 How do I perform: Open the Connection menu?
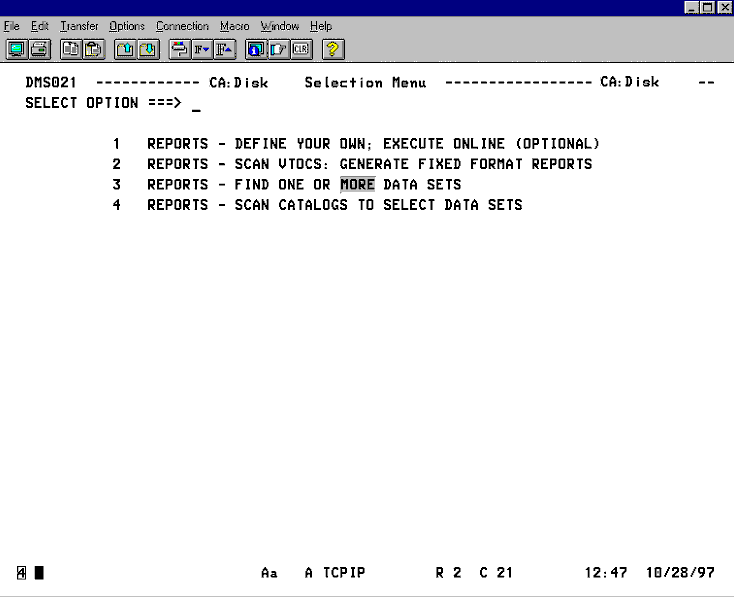pos(182,26)
